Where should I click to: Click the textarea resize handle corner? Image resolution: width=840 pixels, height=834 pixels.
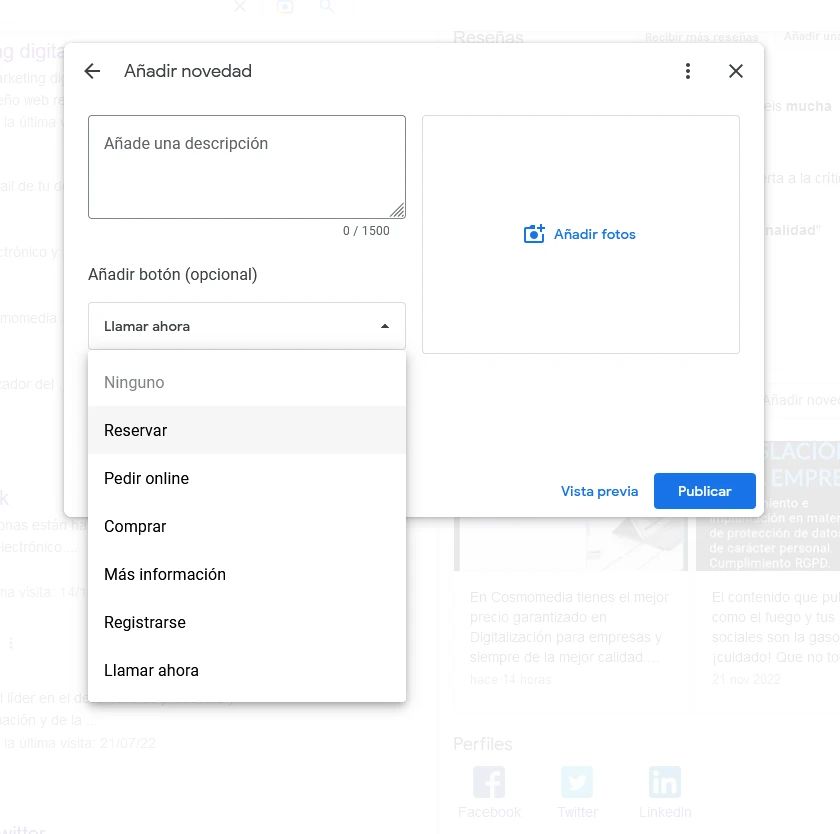(398, 211)
